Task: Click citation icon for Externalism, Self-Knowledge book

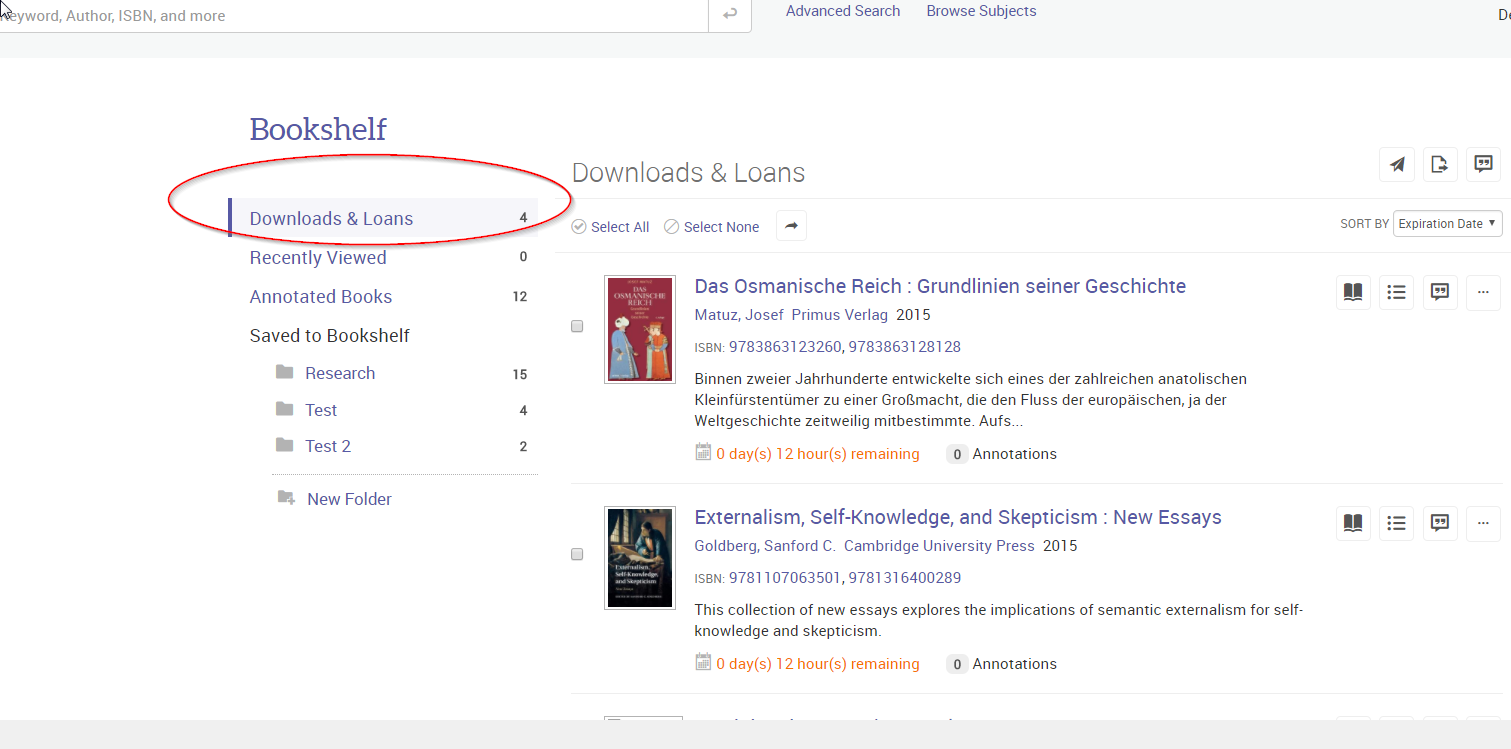Action: 1440,522
